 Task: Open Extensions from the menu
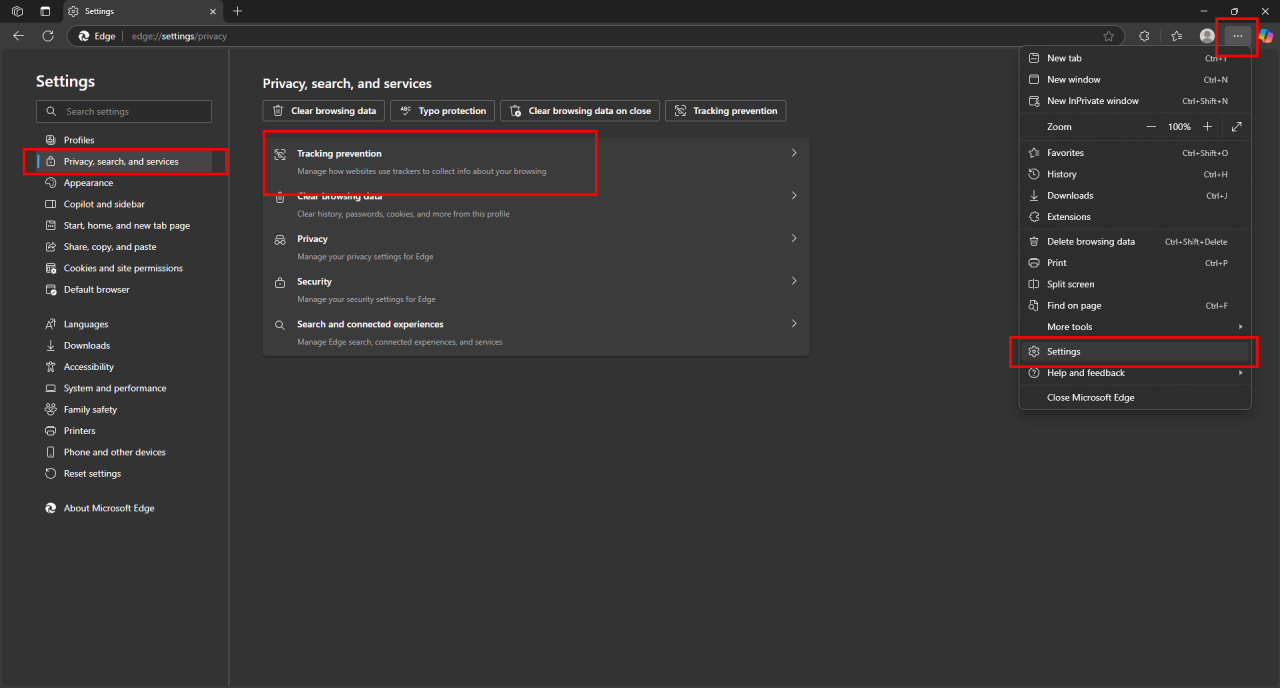1135,217
